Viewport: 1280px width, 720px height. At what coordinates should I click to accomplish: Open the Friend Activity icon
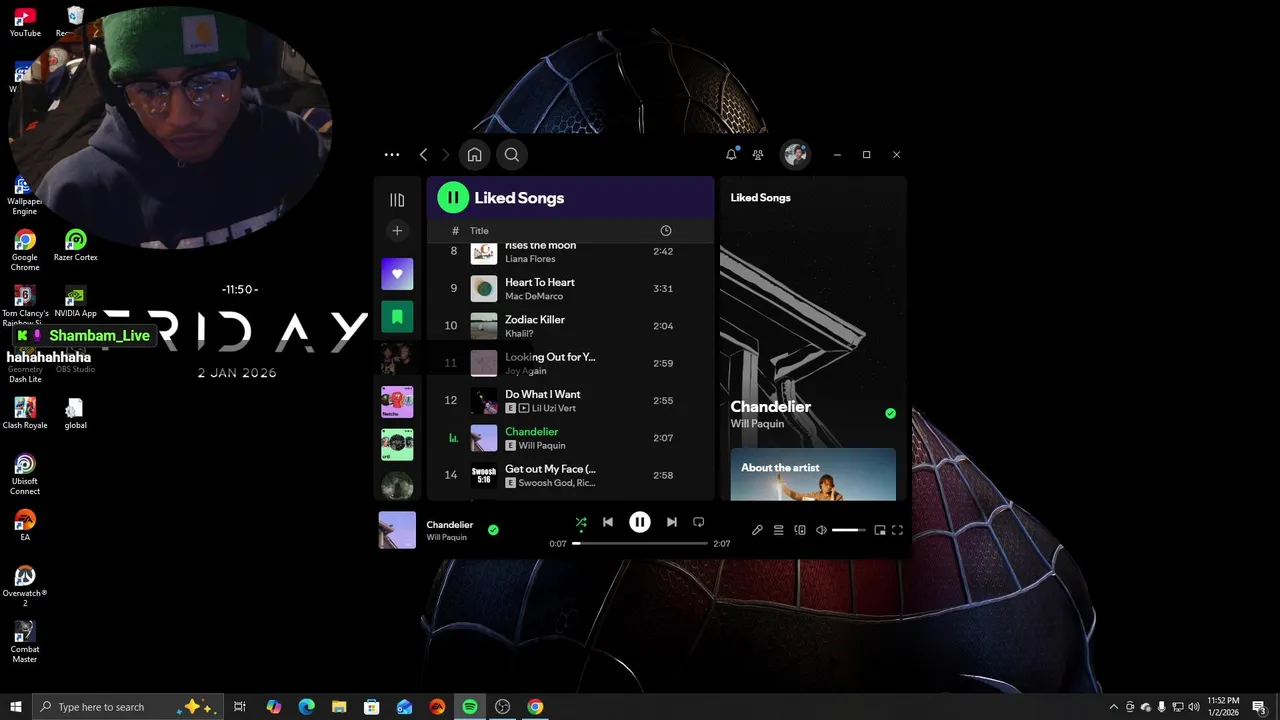(758, 155)
